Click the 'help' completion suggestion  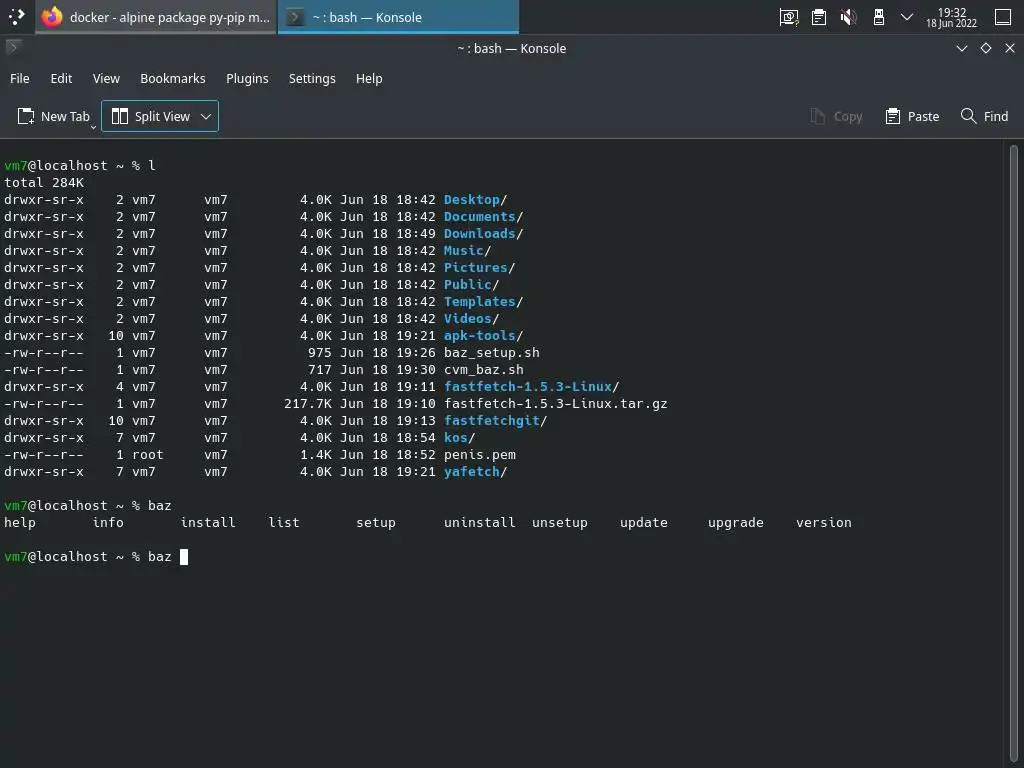tap(20, 522)
